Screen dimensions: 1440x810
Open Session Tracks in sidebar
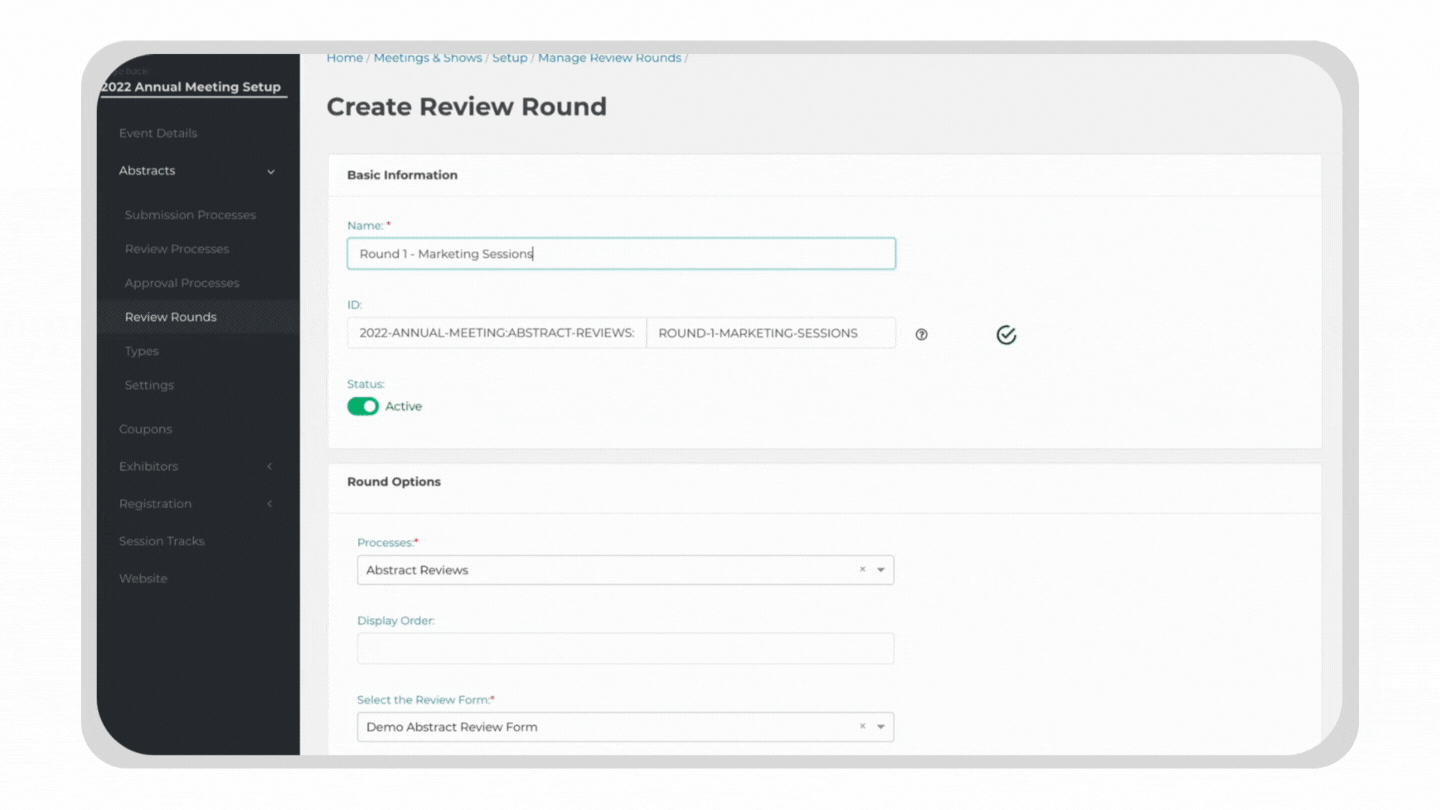pos(161,541)
